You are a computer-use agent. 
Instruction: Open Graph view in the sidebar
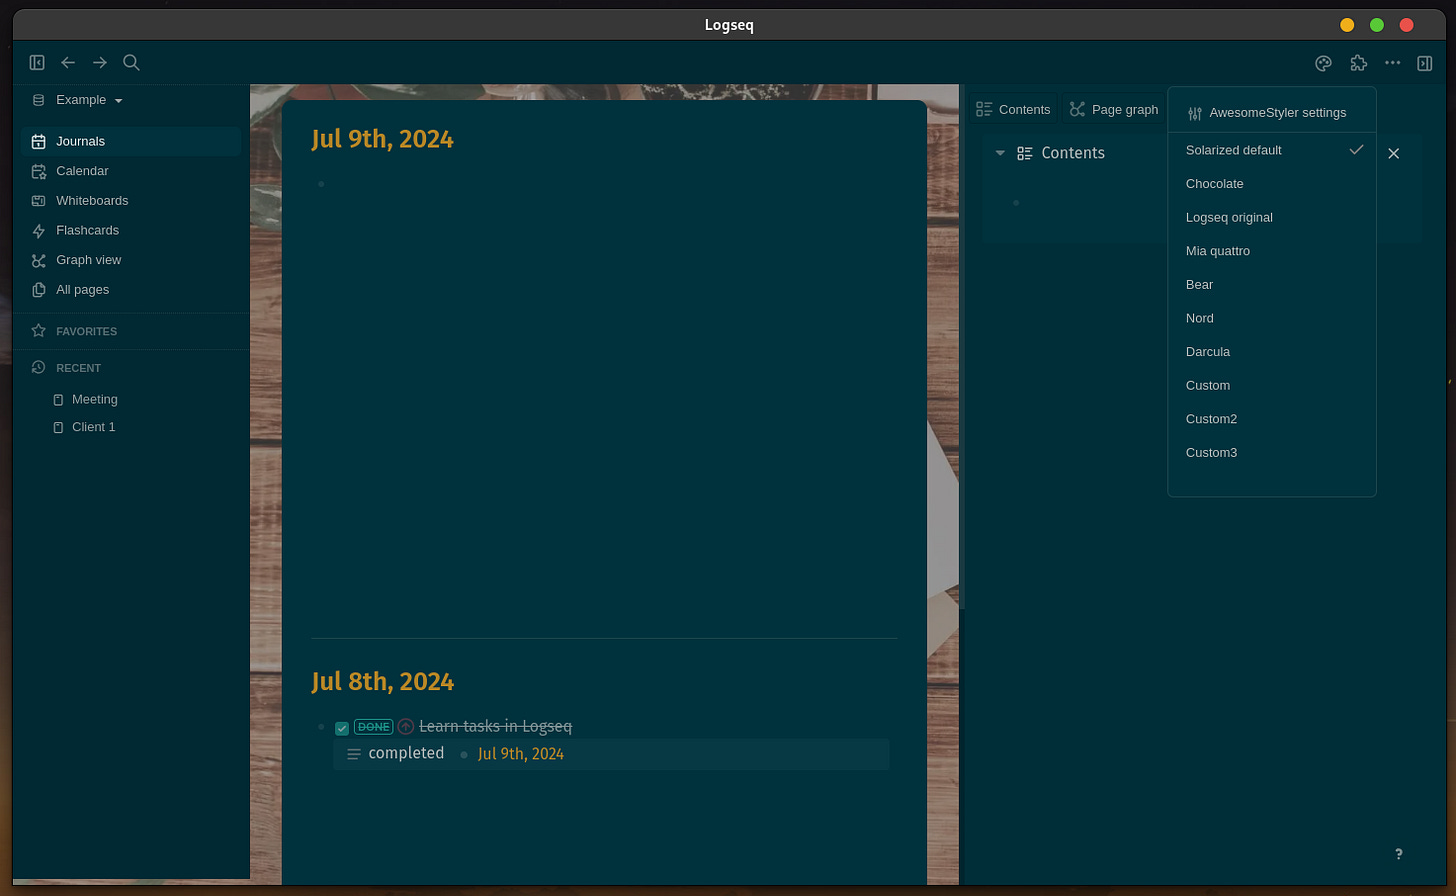[131, 260]
